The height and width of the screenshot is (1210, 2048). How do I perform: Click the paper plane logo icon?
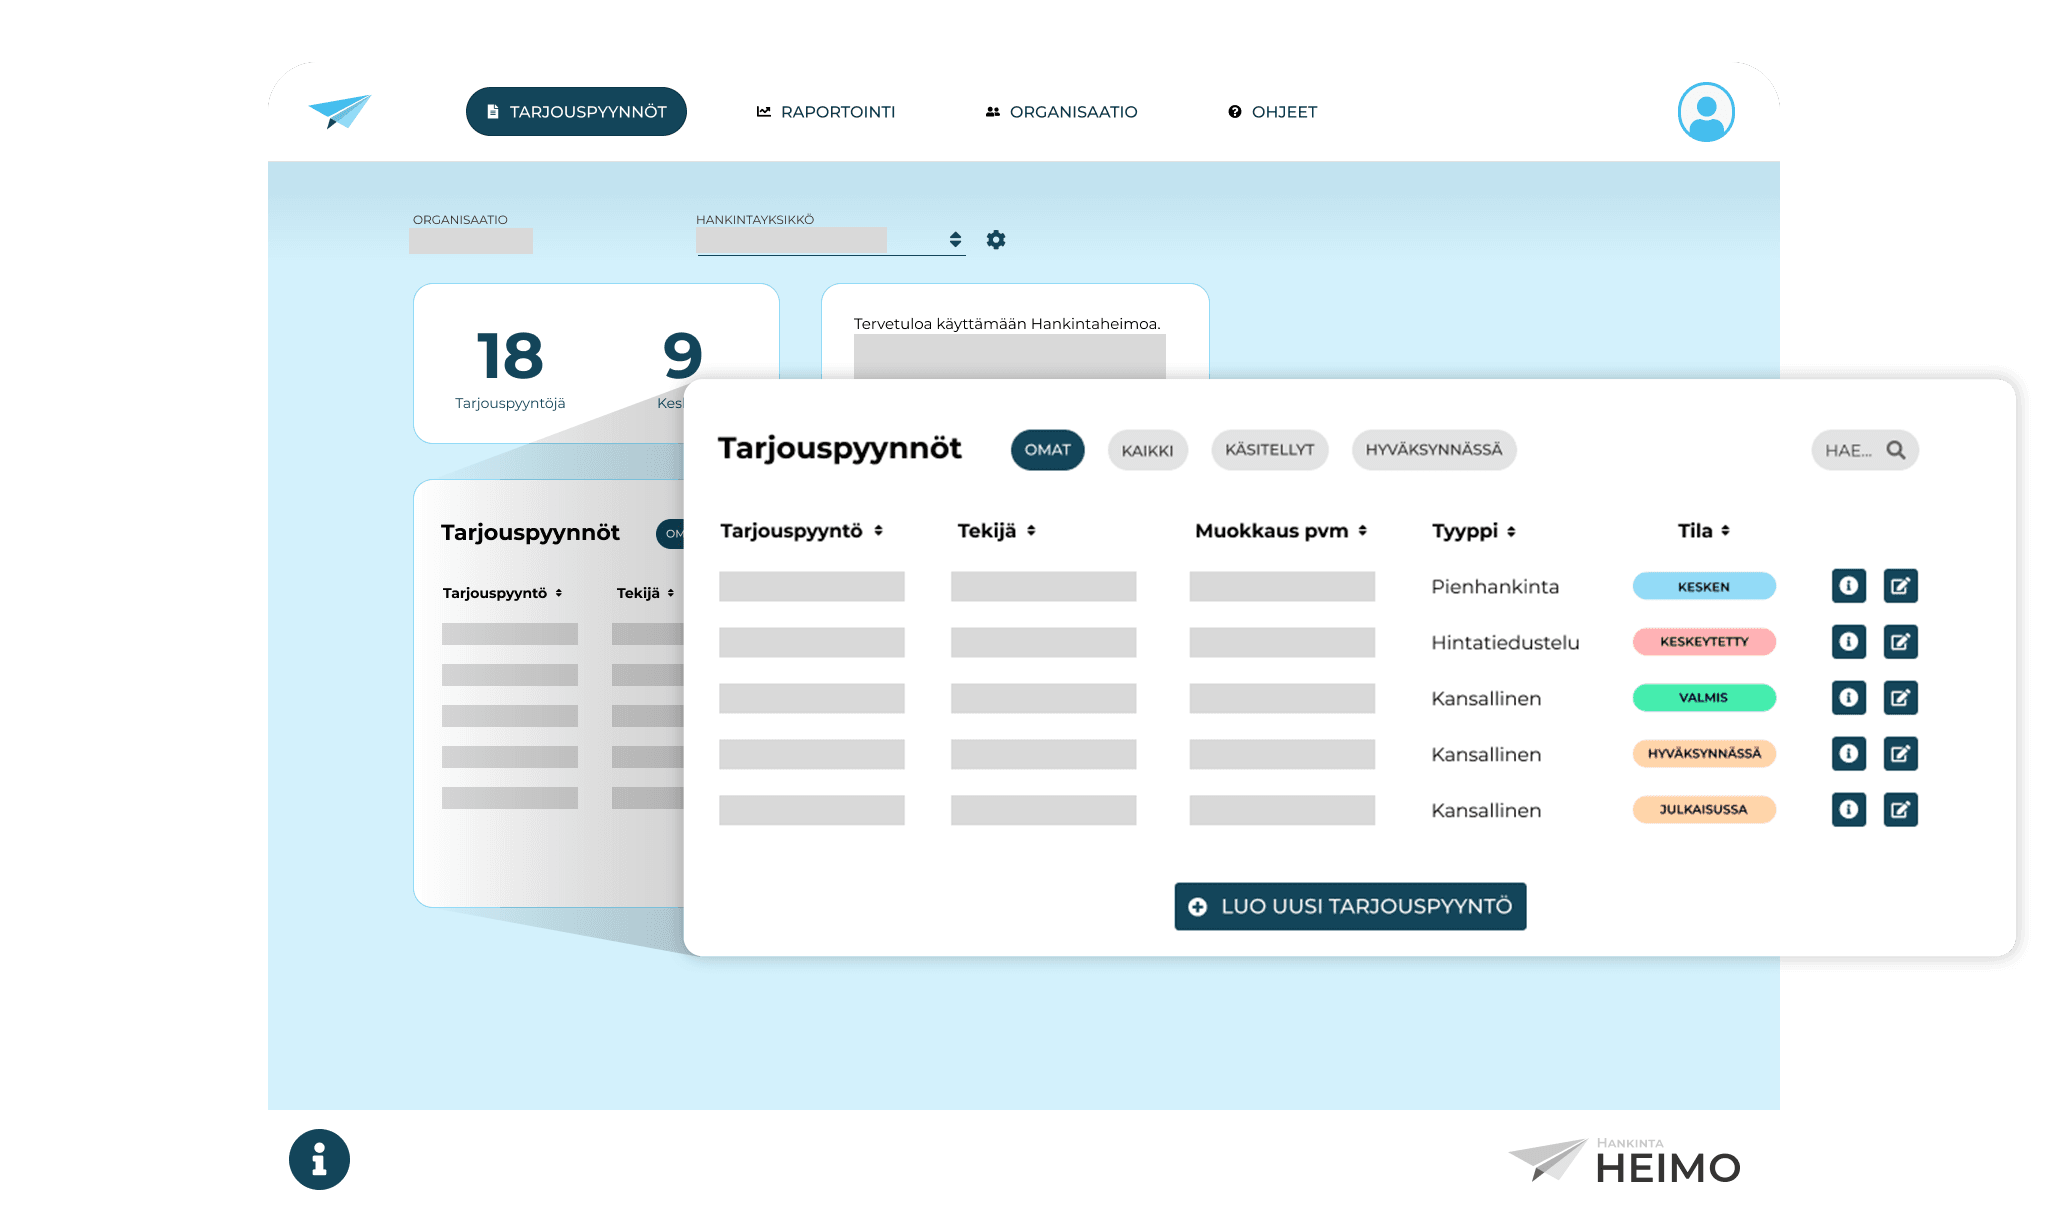pyautogui.click(x=340, y=111)
